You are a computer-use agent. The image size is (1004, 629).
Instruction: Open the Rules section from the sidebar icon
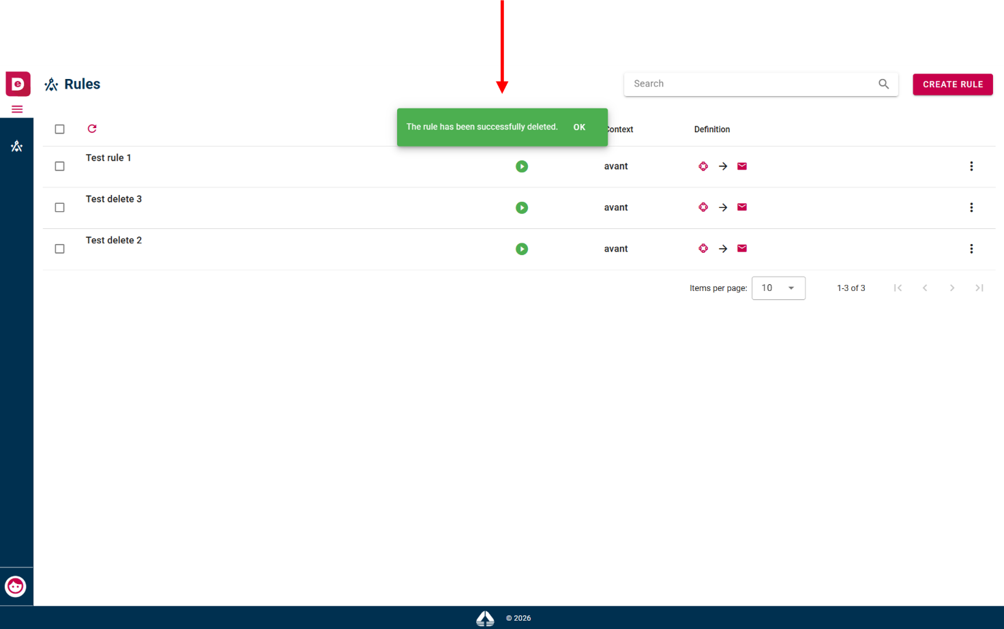click(x=17, y=147)
